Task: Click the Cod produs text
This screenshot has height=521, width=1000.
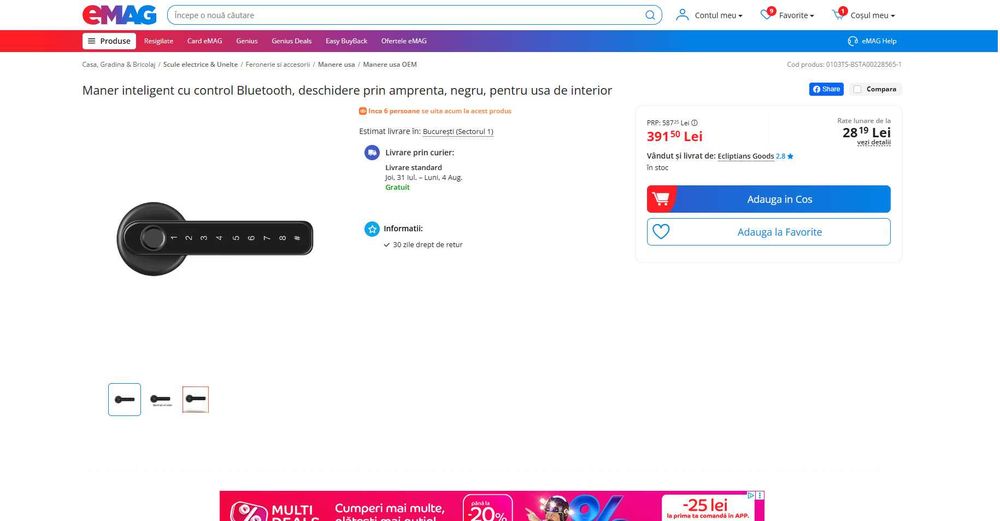Action: click(844, 64)
